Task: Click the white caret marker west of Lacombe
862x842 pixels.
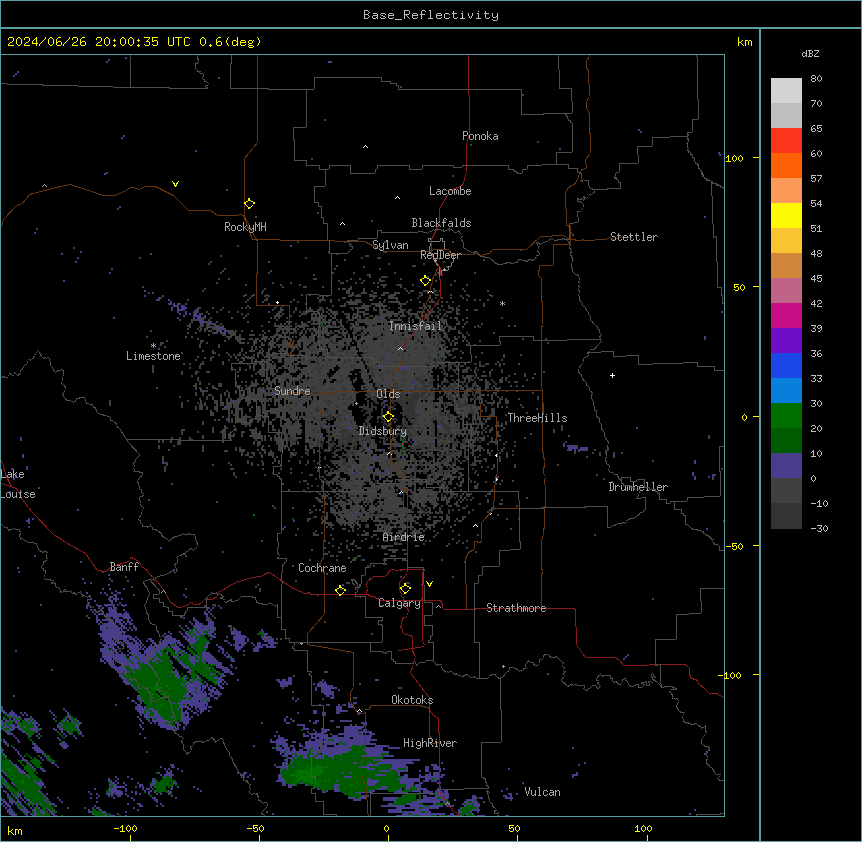Action: pos(397,197)
